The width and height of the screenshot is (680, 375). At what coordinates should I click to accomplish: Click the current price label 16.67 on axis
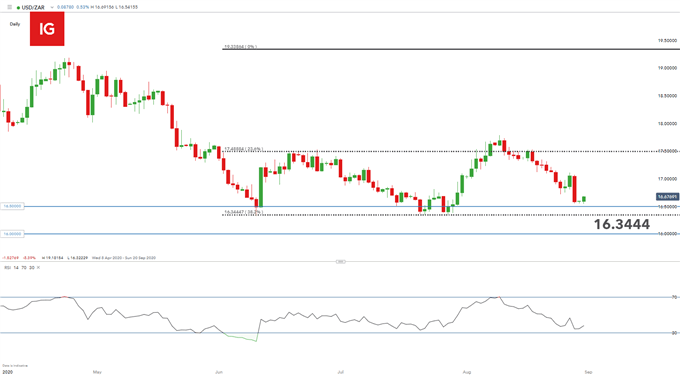(667, 197)
